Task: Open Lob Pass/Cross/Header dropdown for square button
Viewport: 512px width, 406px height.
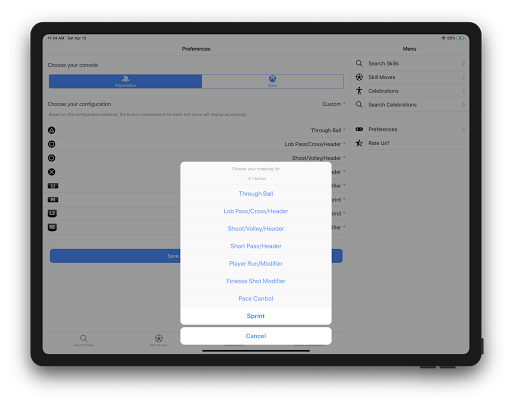Action: point(315,144)
